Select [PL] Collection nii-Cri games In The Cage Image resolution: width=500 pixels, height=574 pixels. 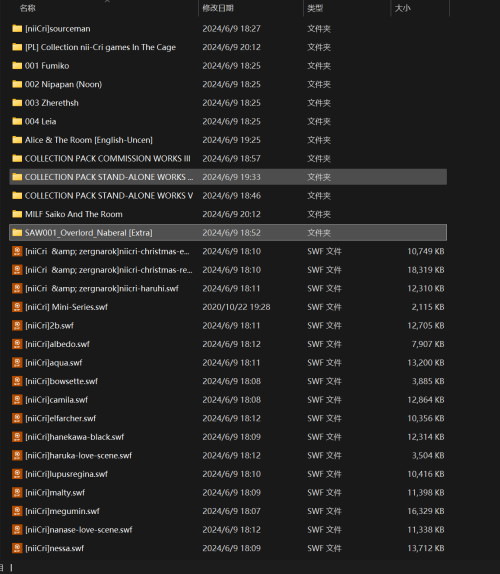click(100, 47)
